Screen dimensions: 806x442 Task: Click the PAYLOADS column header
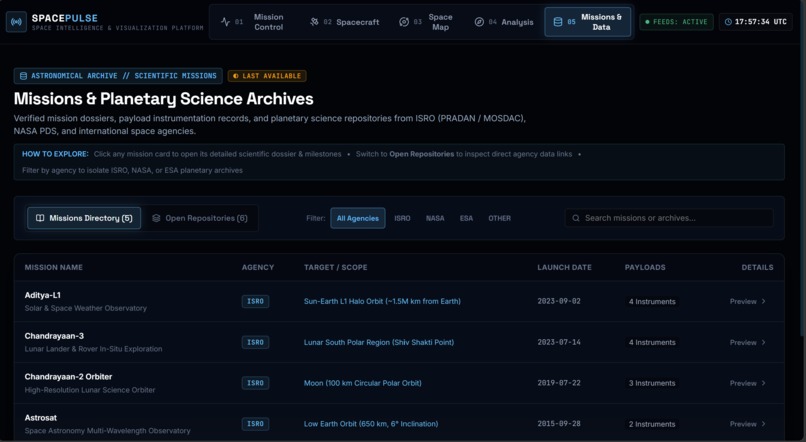[x=645, y=268]
